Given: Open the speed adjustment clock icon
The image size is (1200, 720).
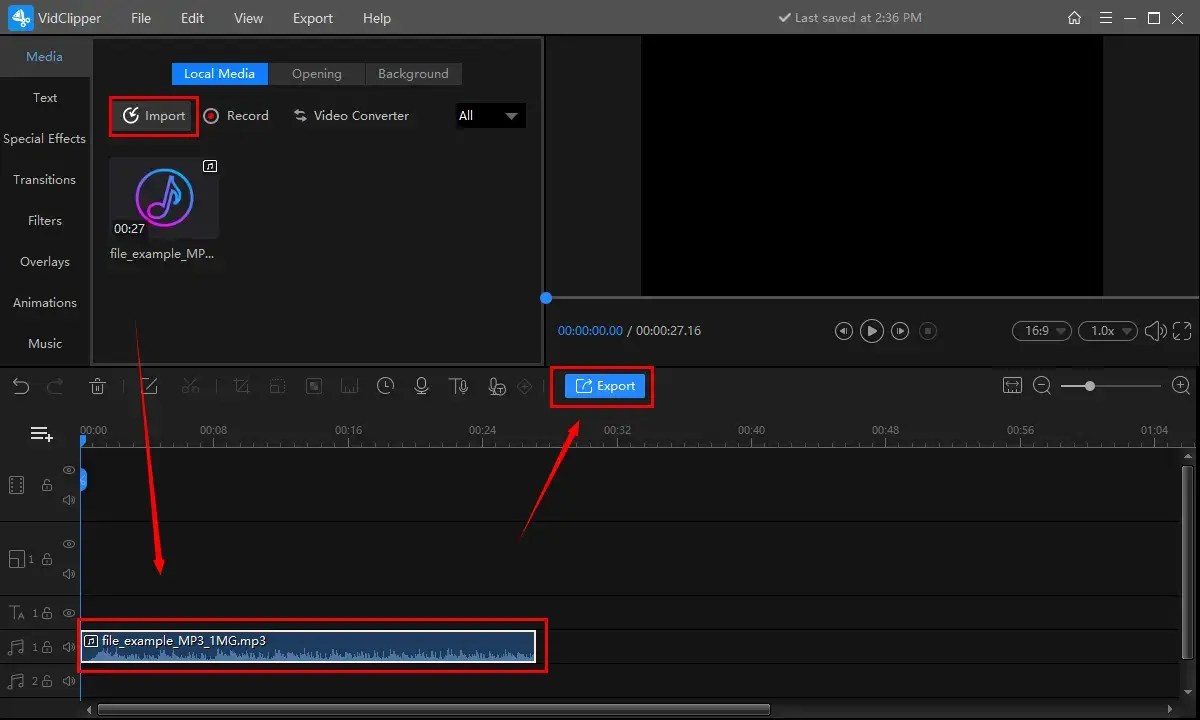Looking at the screenshot, I should pos(385,386).
